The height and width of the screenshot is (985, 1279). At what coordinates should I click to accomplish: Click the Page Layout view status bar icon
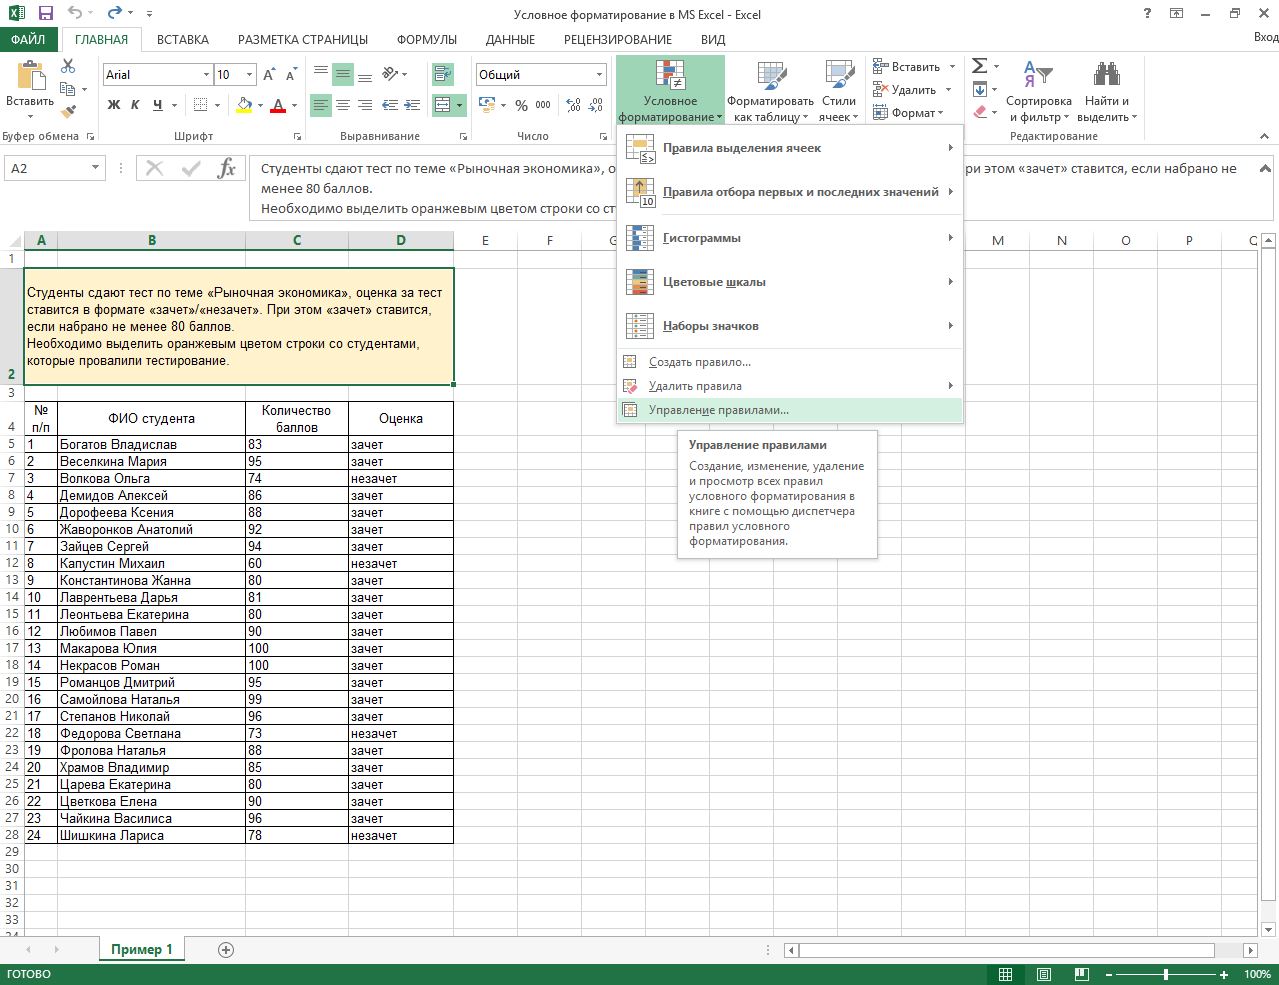(1043, 974)
